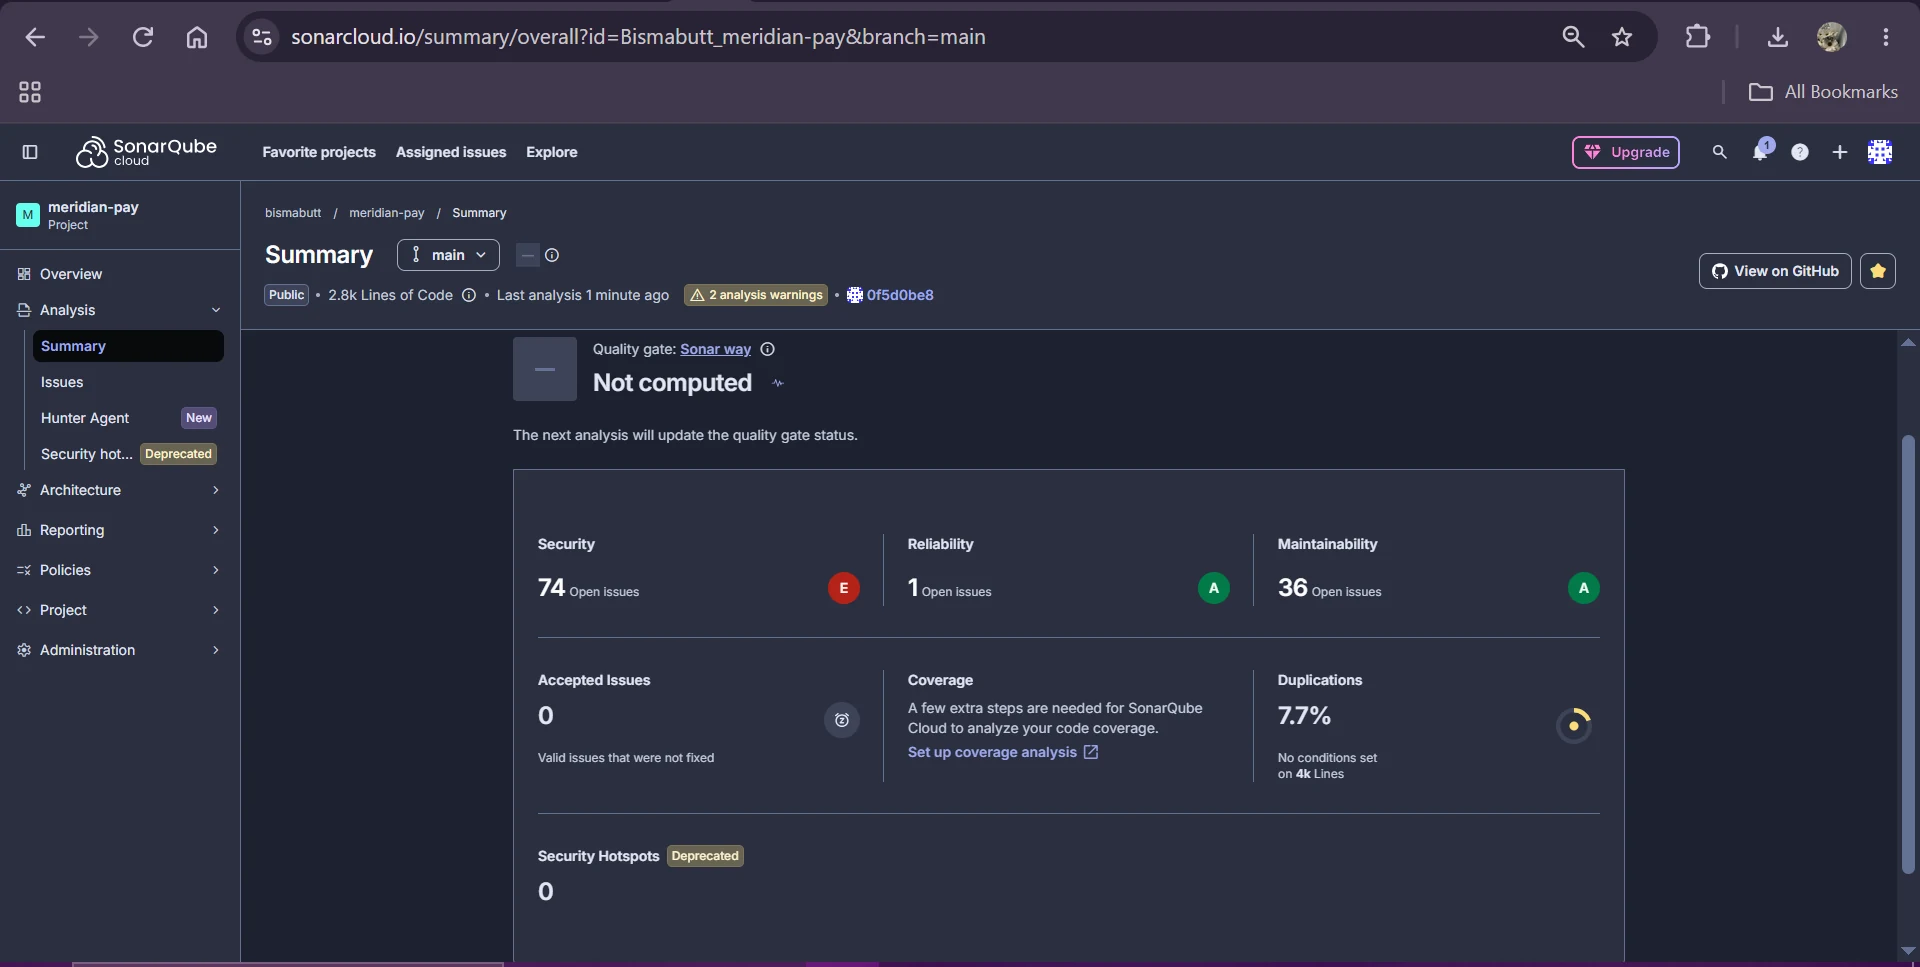Click the page vertical scrollbar
This screenshot has width=1920, height=967.
[1908, 655]
